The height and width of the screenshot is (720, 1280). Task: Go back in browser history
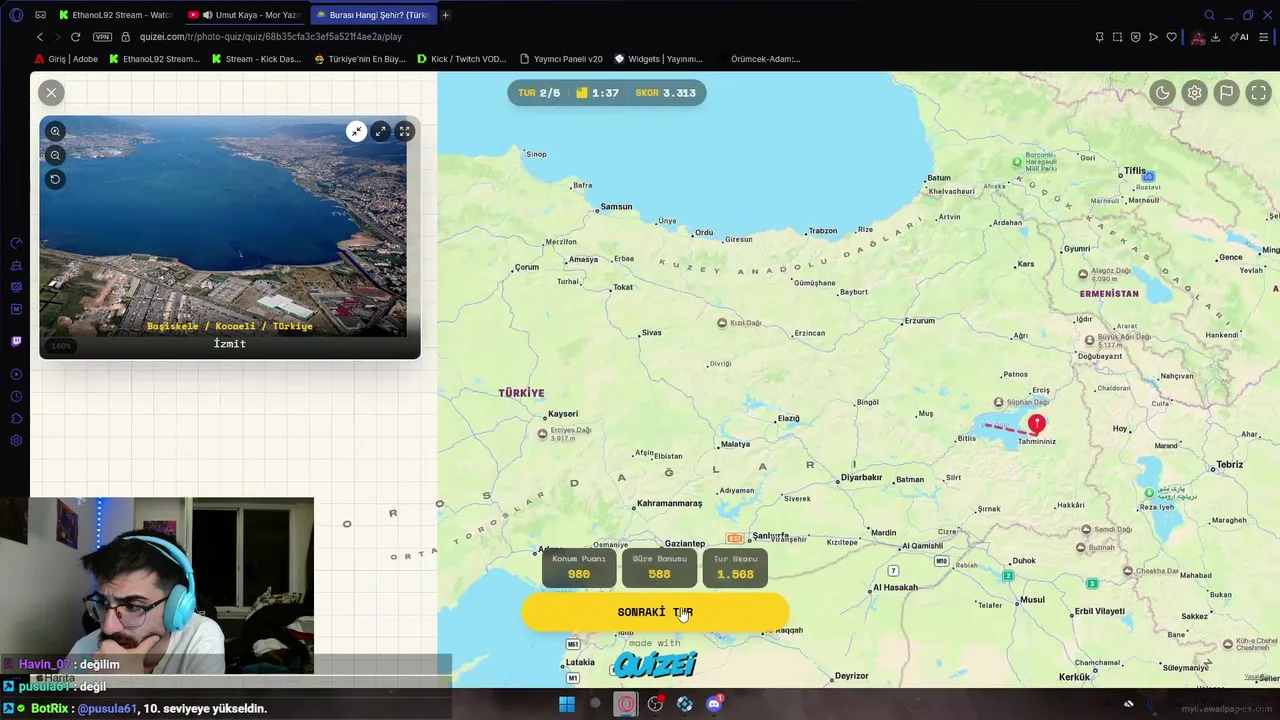click(40, 37)
